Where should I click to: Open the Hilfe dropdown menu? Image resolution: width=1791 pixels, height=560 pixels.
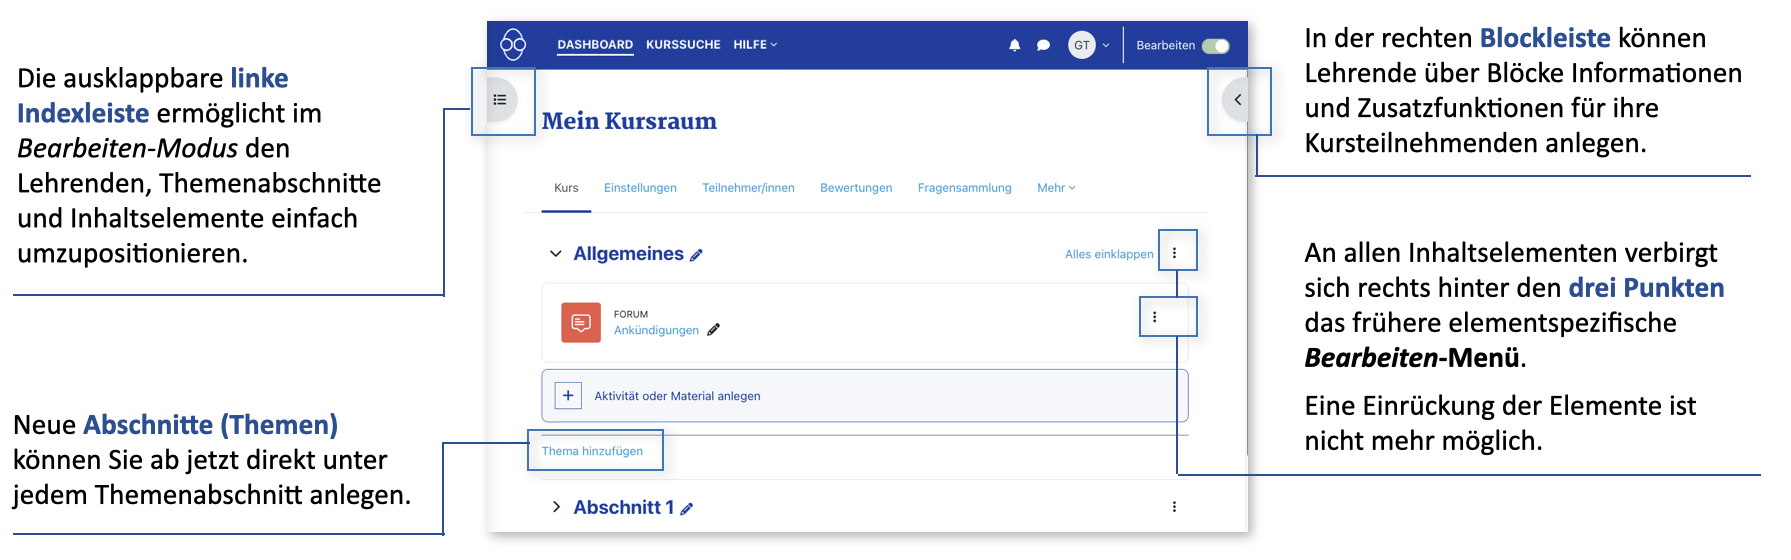(754, 45)
